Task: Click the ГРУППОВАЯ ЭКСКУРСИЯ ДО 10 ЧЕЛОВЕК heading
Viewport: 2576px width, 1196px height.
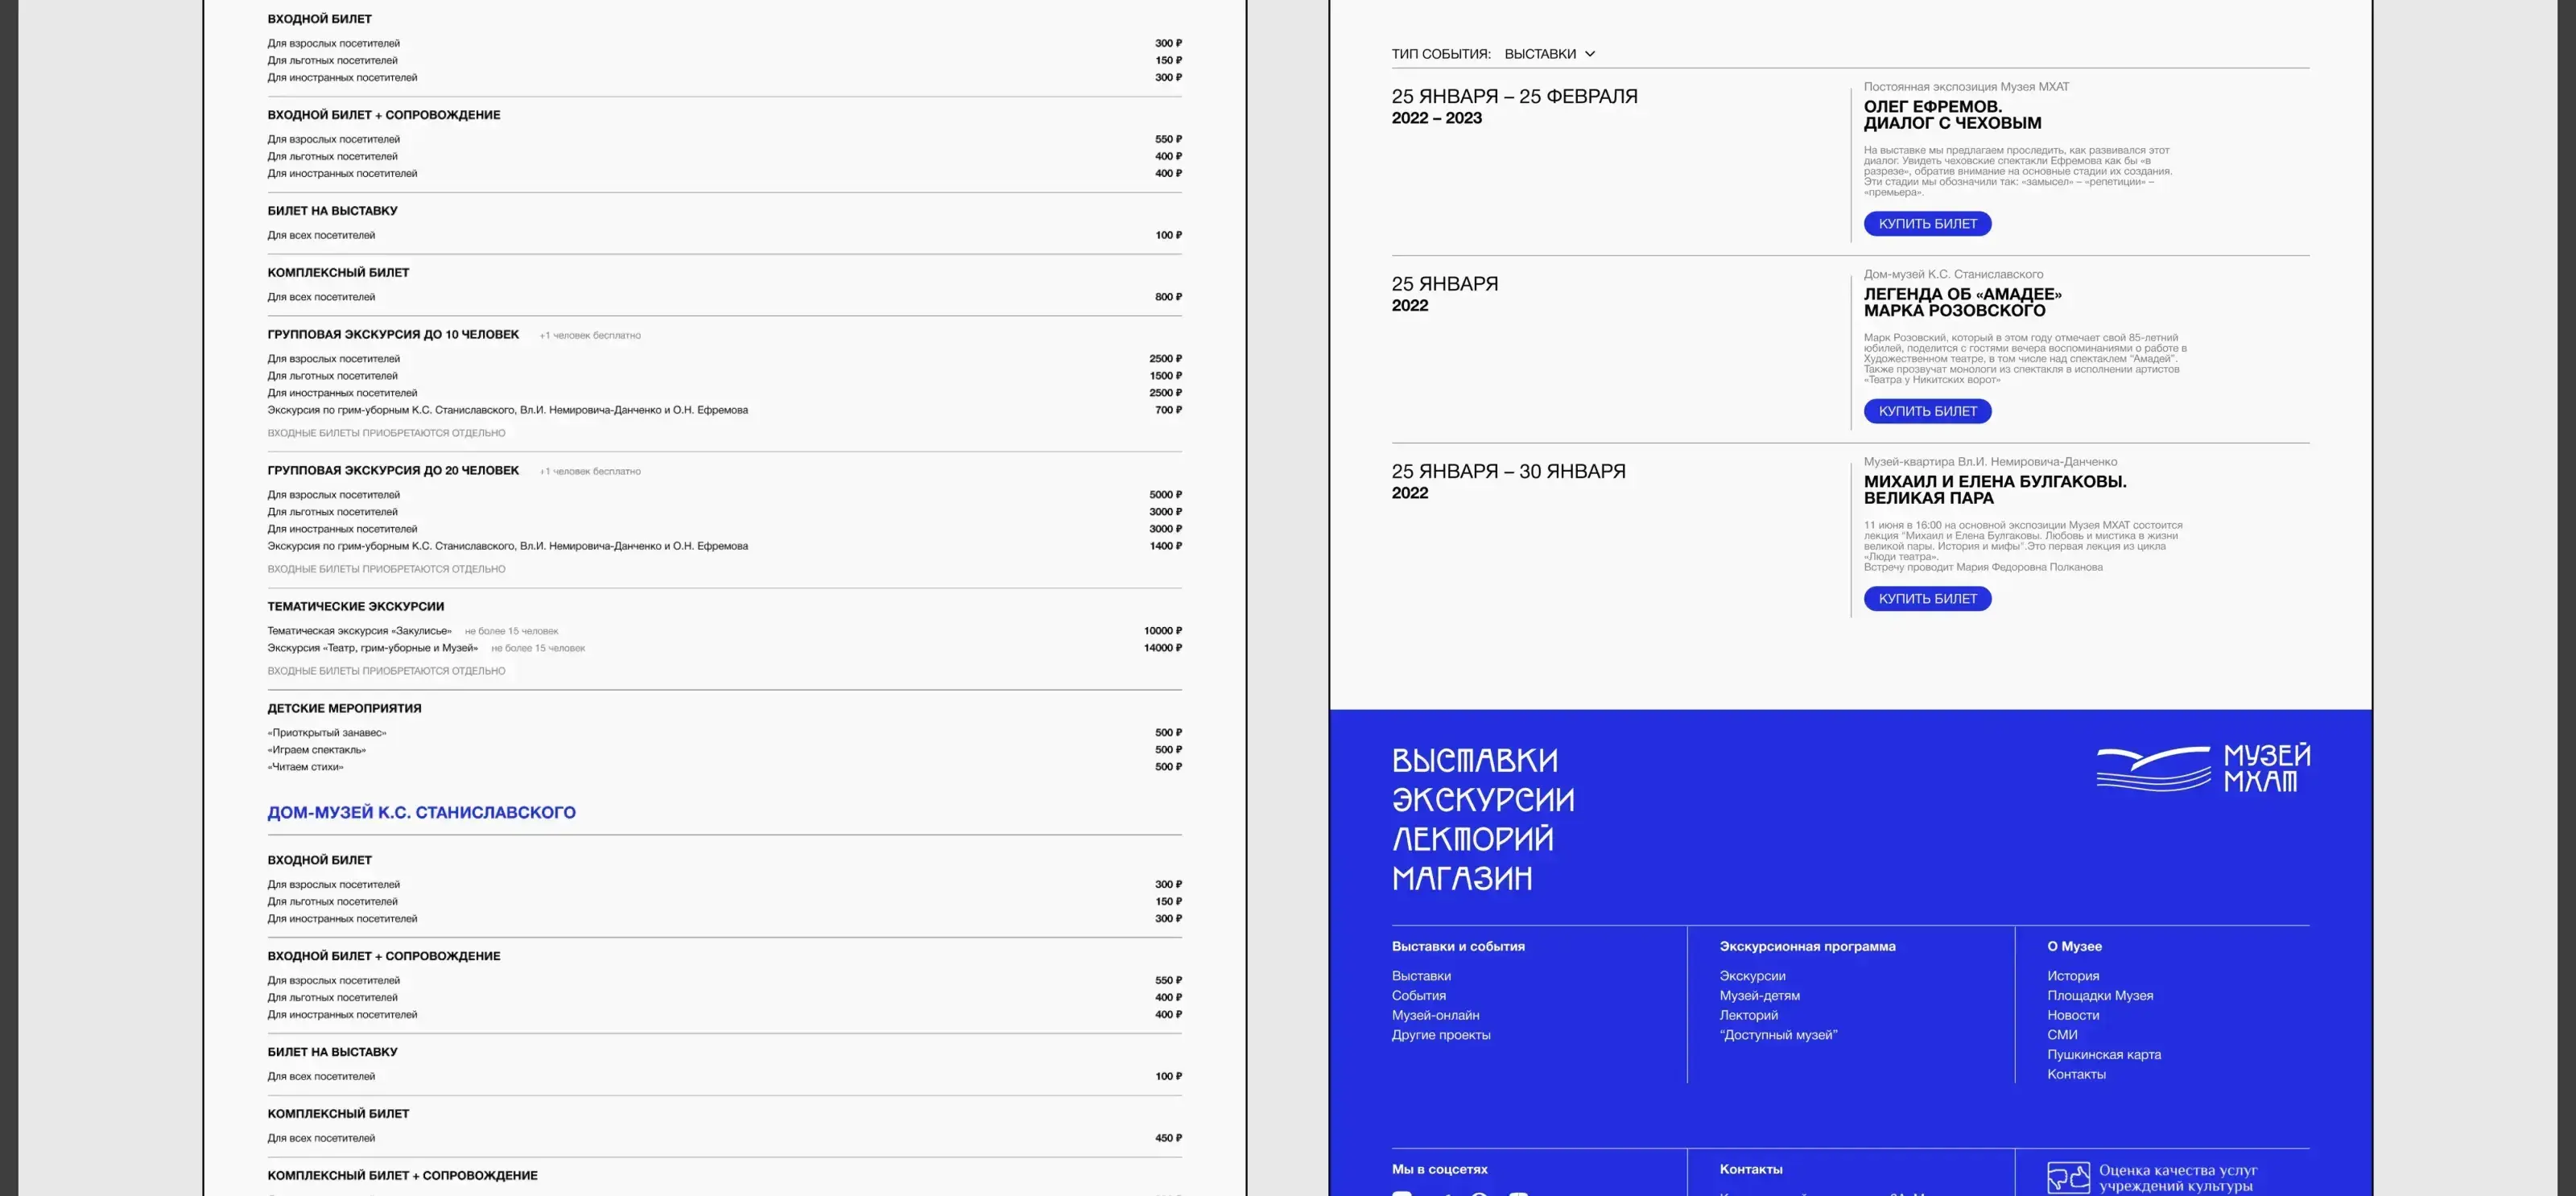Action: tap(393, 335)
